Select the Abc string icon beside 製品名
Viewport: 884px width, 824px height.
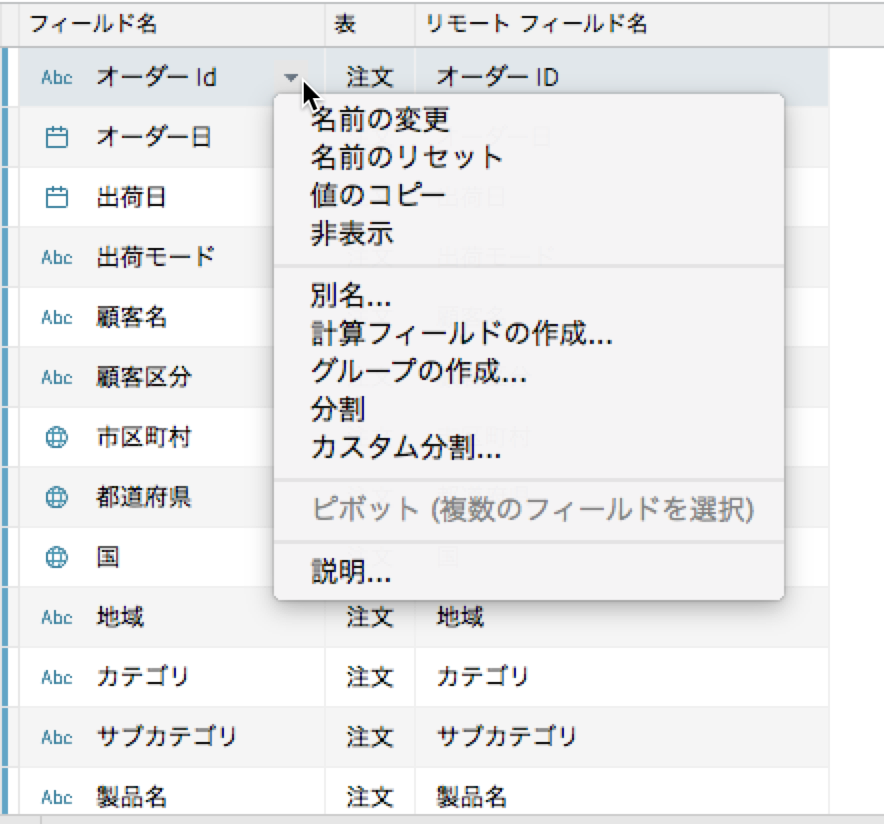57,797
